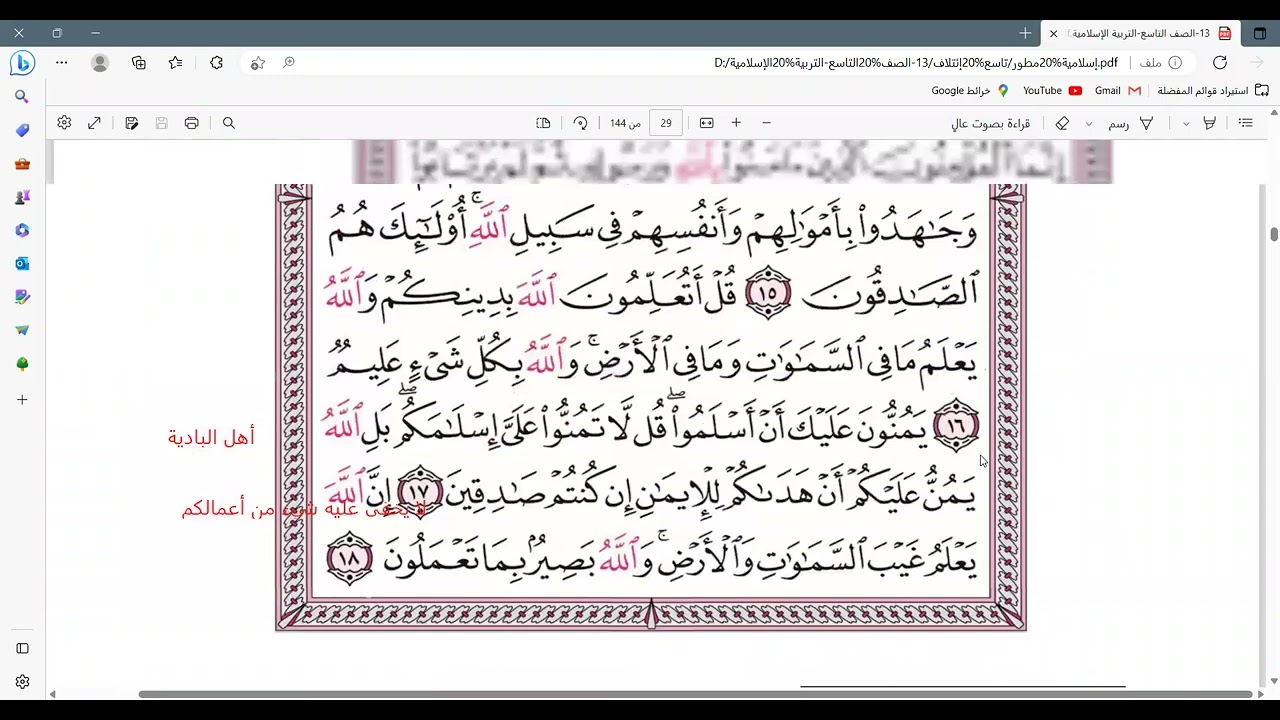Enter full screen PDF view
Image resolution: width=1280 pixels, height=720 pixels.
click(x=94, y=123)
